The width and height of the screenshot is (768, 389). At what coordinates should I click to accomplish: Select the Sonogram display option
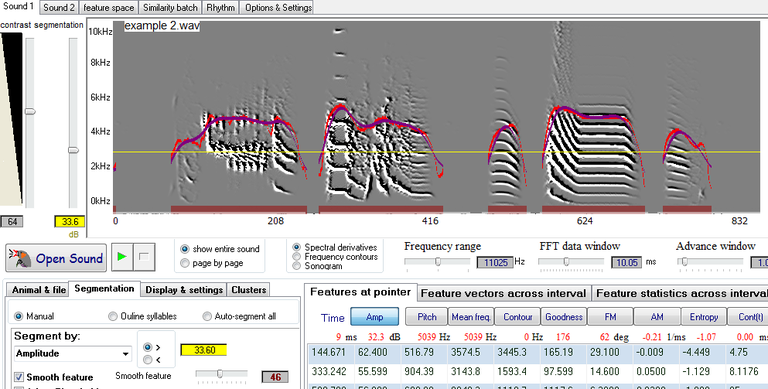296,266
